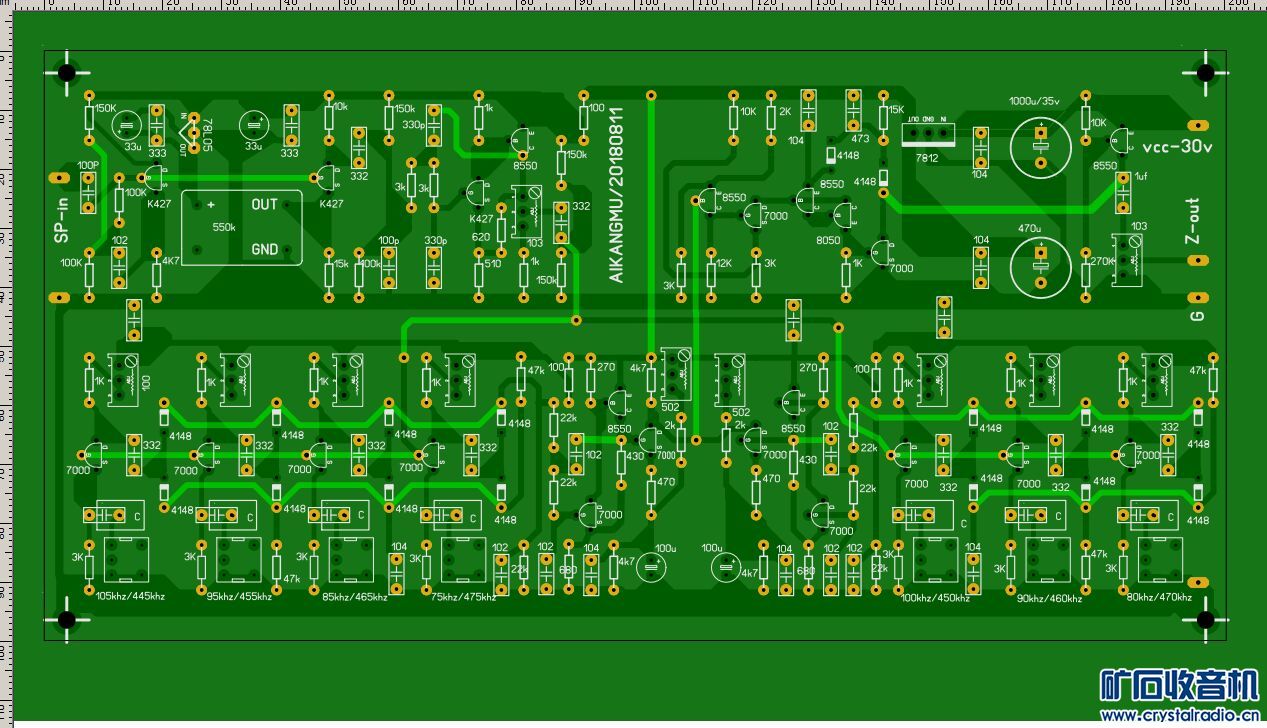This screenshot has width=1267, height=728.
Task: Click the 550k module outline
Action: pyautogui.click(x=241, y=228)
